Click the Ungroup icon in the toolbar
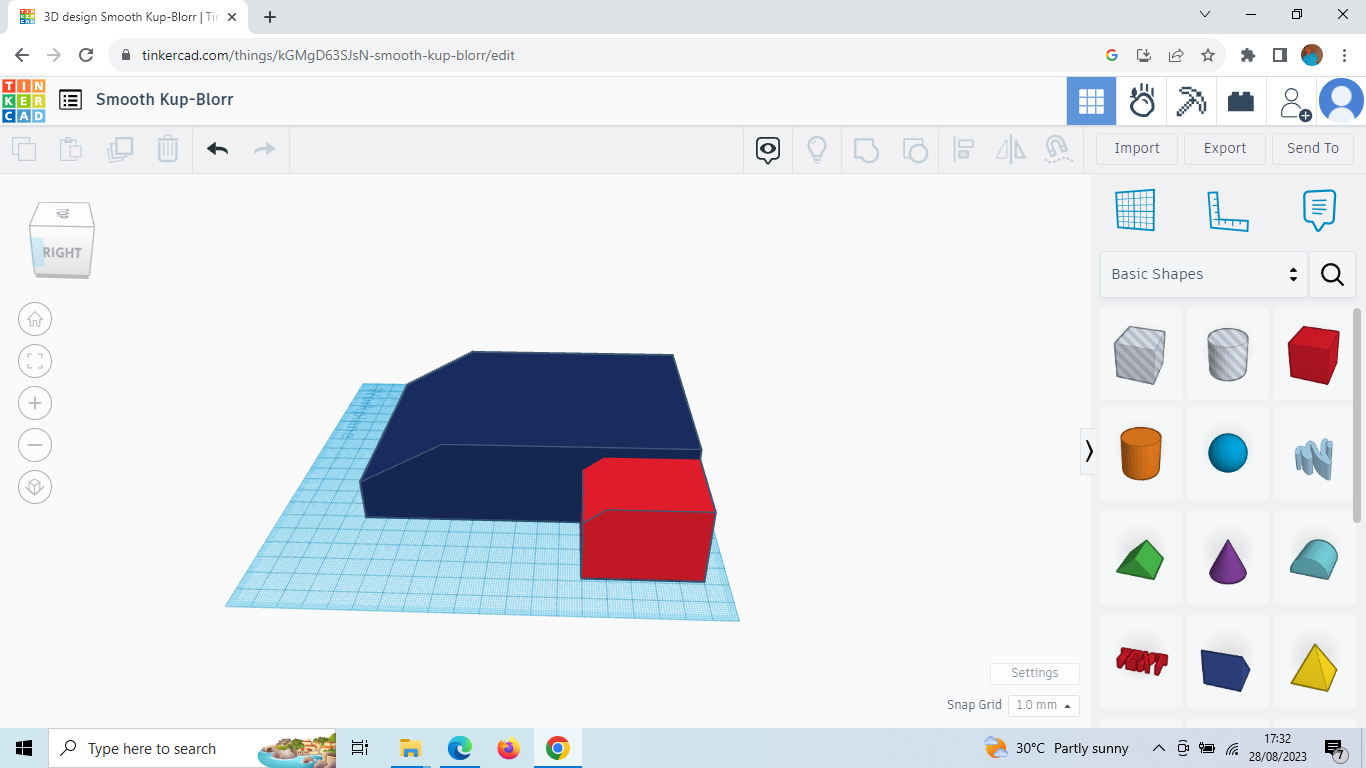Screen dimensions: 1366x768 coord(915,149)
